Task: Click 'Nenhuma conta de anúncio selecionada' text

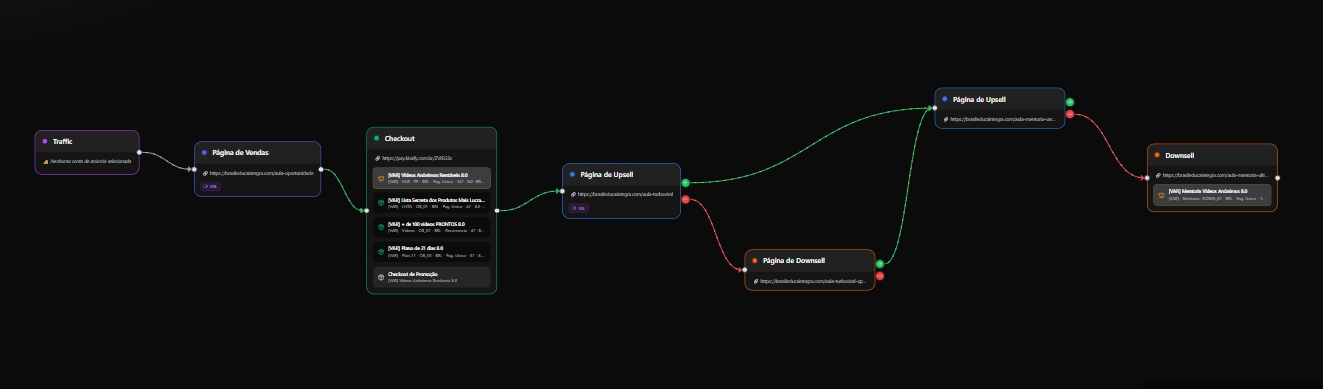Action: coord(90,161)
